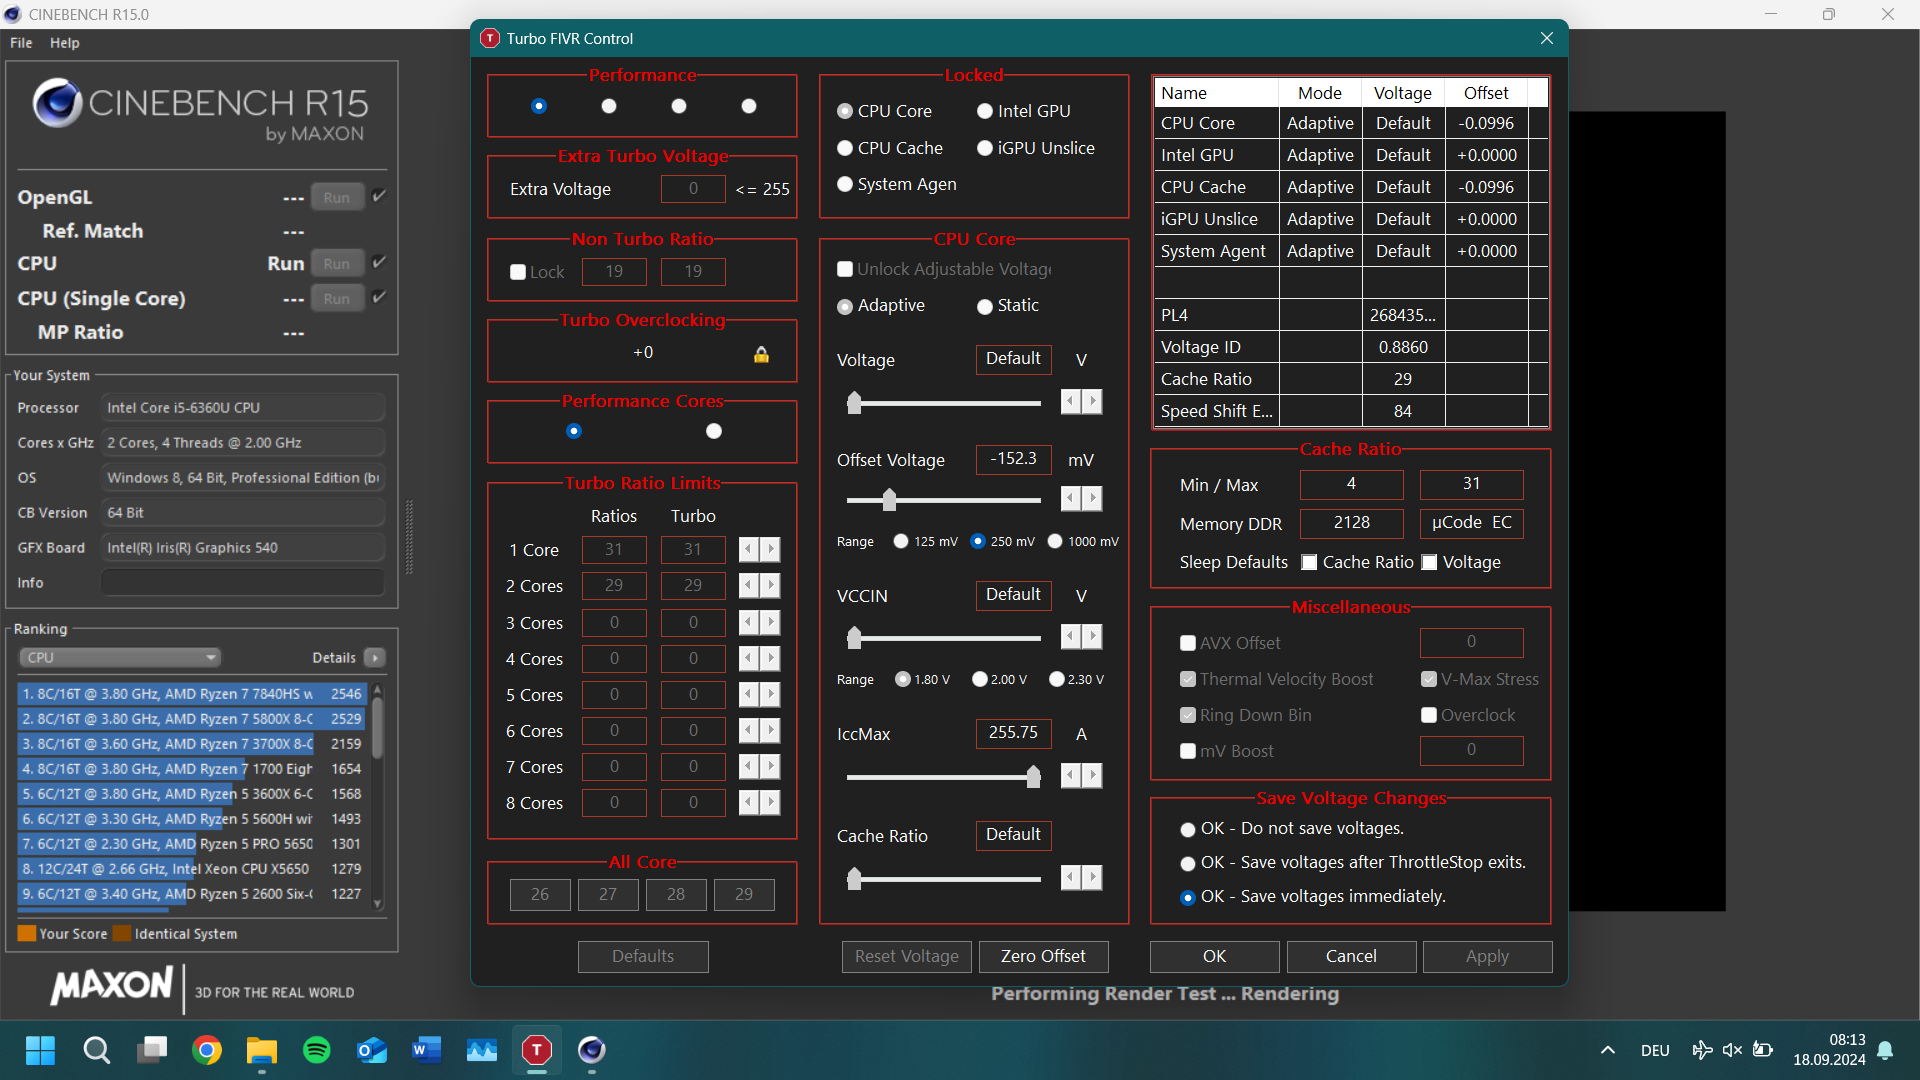This screenshot has width=1920, height=1080.
Task: Select the Static voltage mode
Action: 984,306
